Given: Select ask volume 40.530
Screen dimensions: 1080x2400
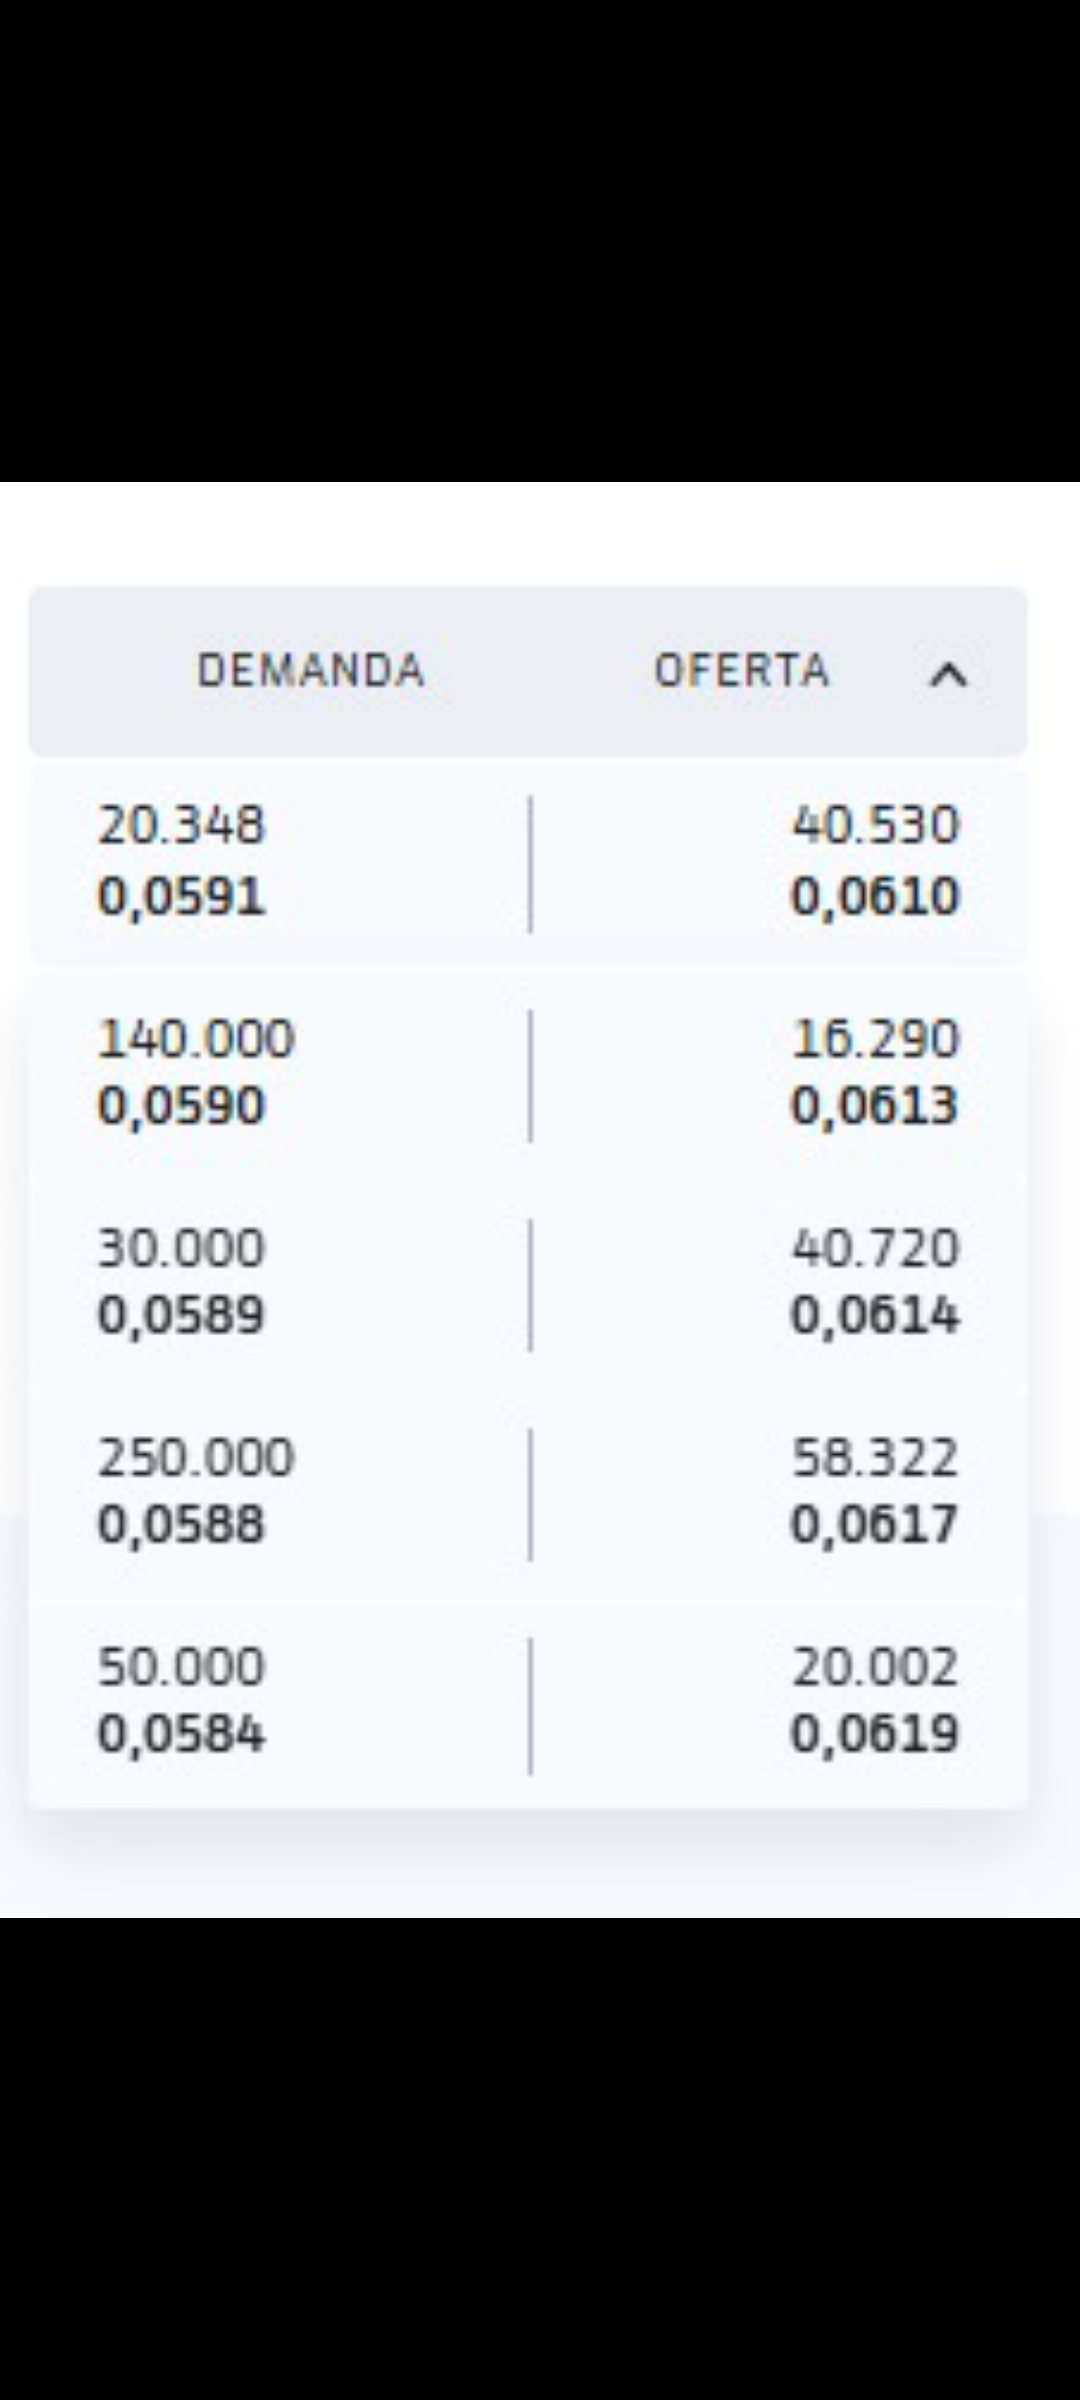Looking at the screenshot, I should [875, 826].
